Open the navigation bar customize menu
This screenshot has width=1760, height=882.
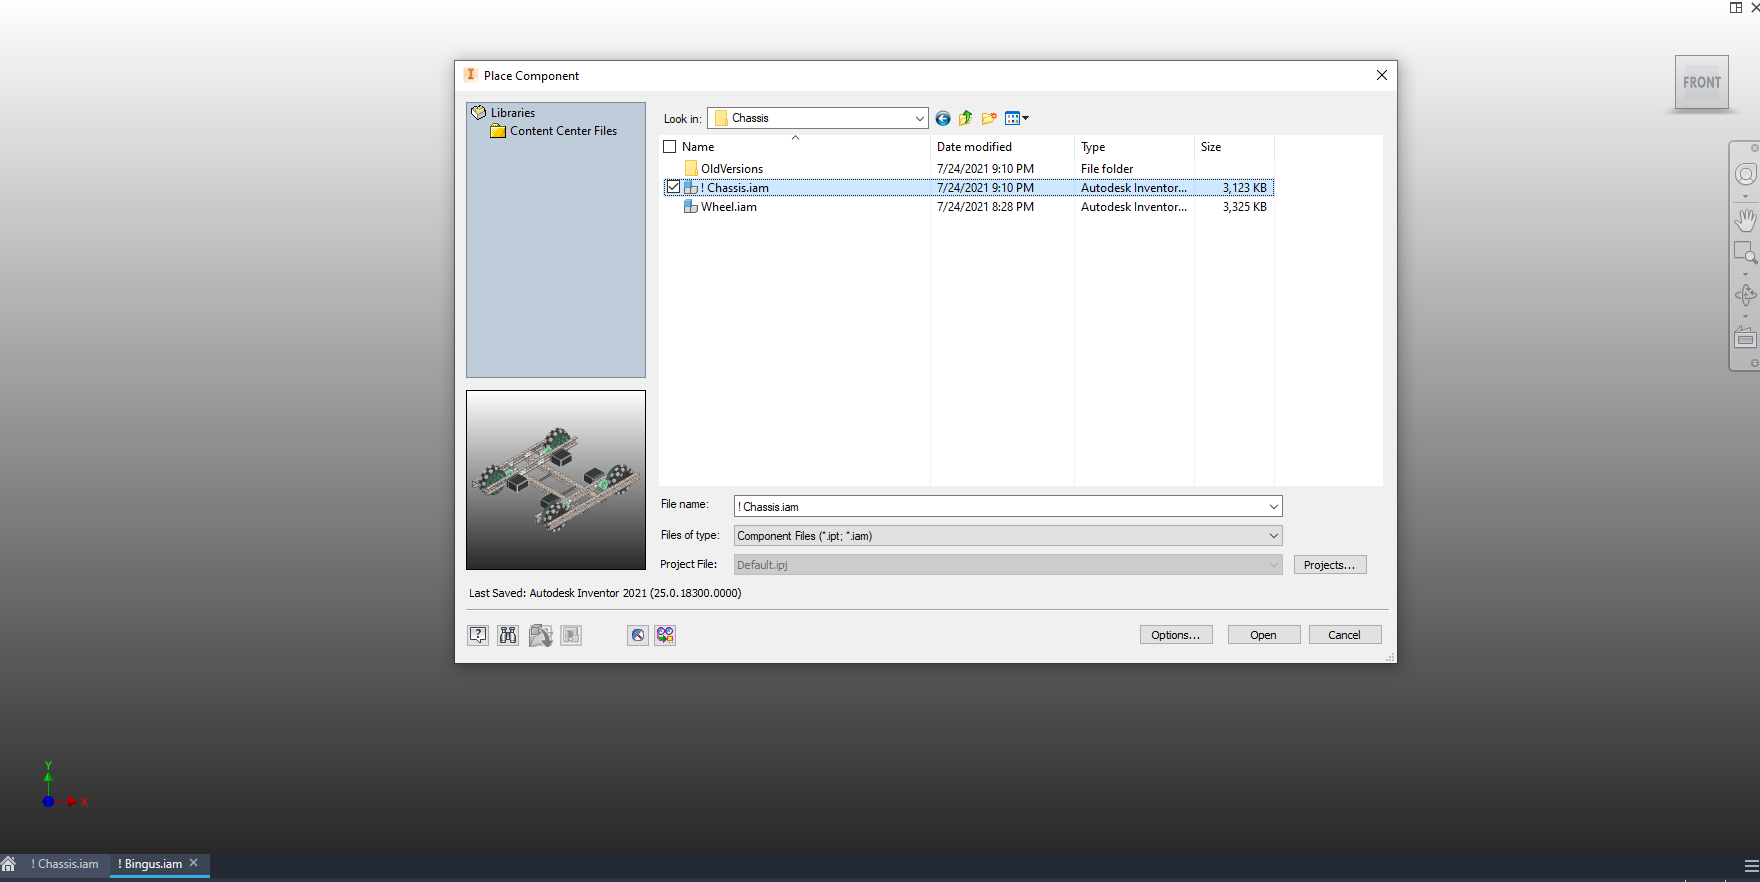click(1754, 363)
